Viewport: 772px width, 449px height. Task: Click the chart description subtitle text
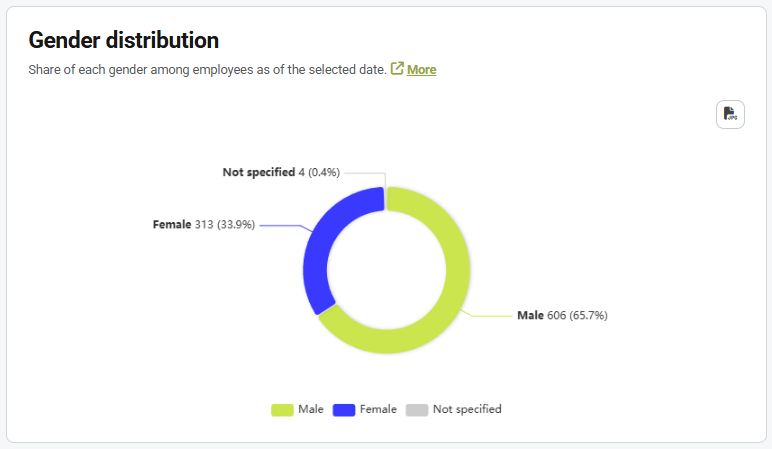pos(207,70)
